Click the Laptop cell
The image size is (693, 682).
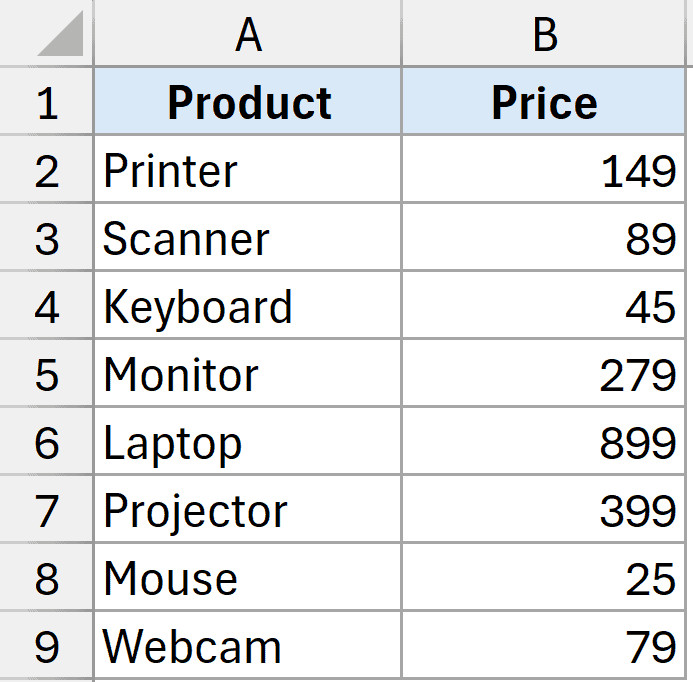coord(248,443)
